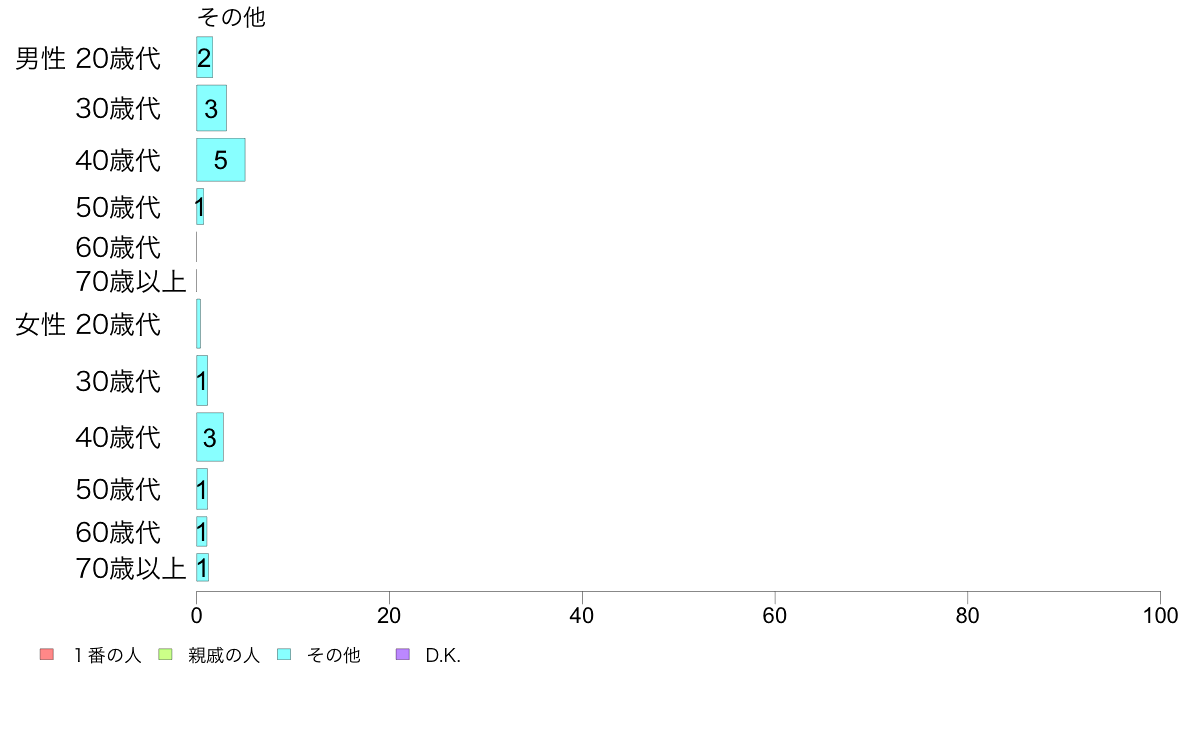
Task: Click the 男性 70歳以上 row label
Action: (130, 281)
